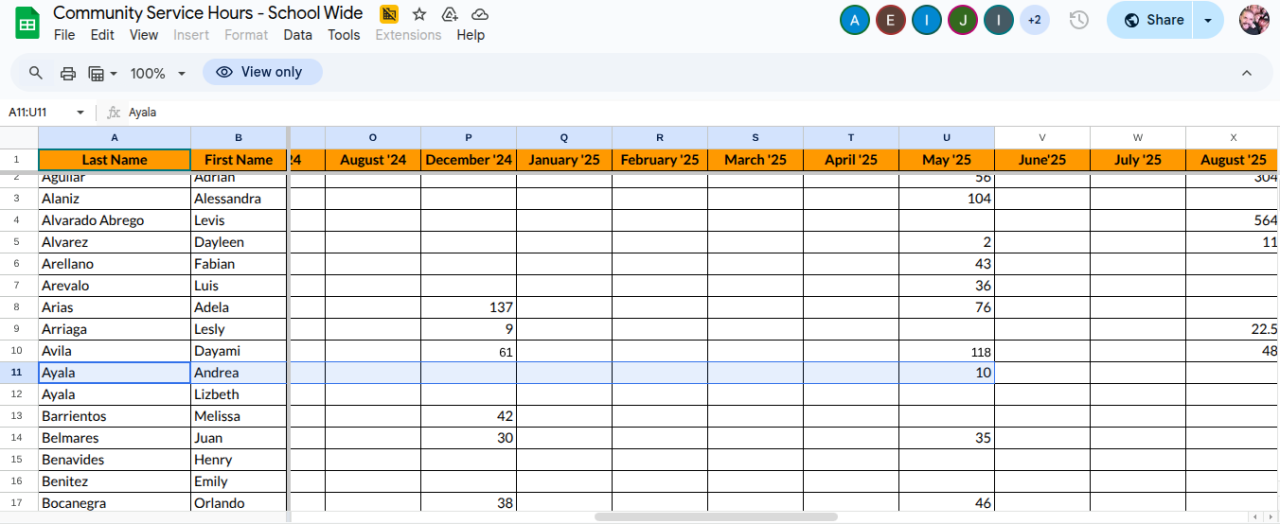The image size is (1280, 524).
Task: Open the filter views icon
Action: point(97,73)
